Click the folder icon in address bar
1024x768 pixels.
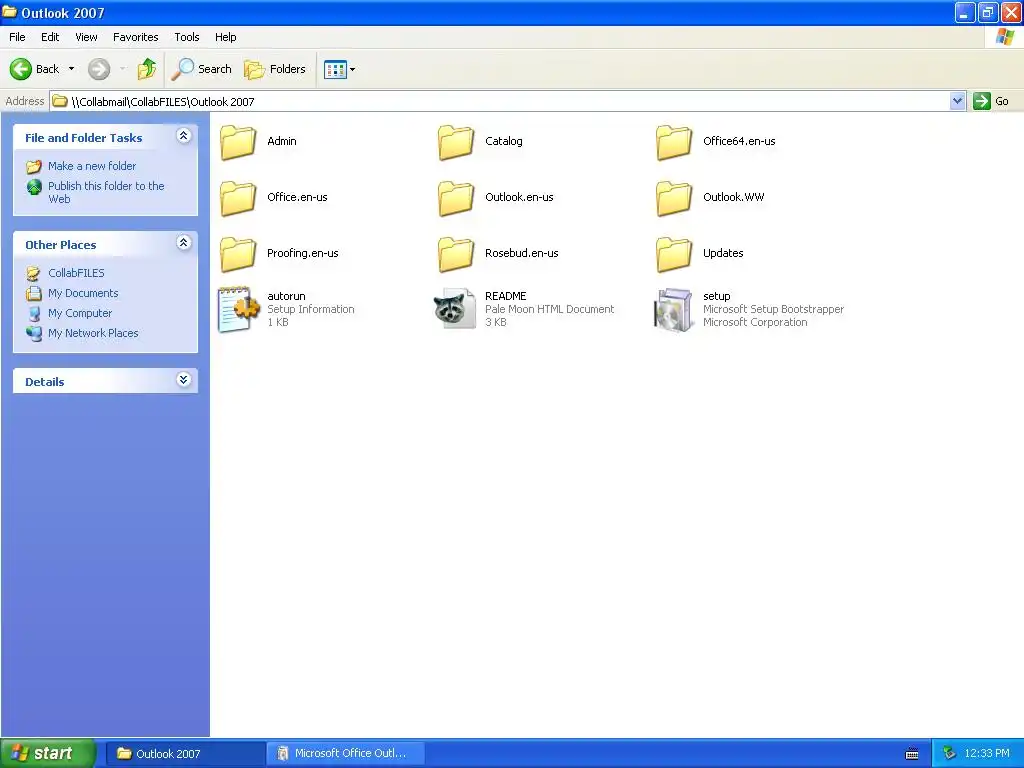tap(60, 101)
